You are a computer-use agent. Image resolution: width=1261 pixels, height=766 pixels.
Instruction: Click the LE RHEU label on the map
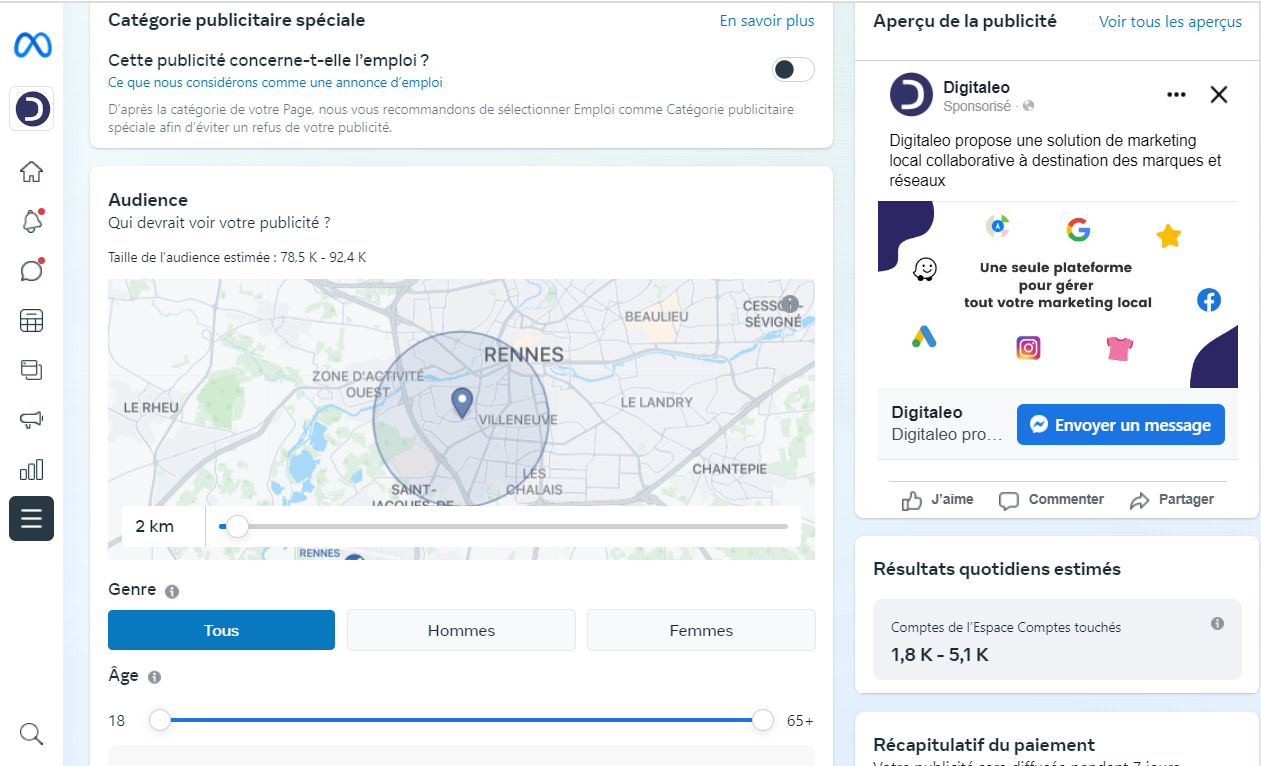click(150, 408)
